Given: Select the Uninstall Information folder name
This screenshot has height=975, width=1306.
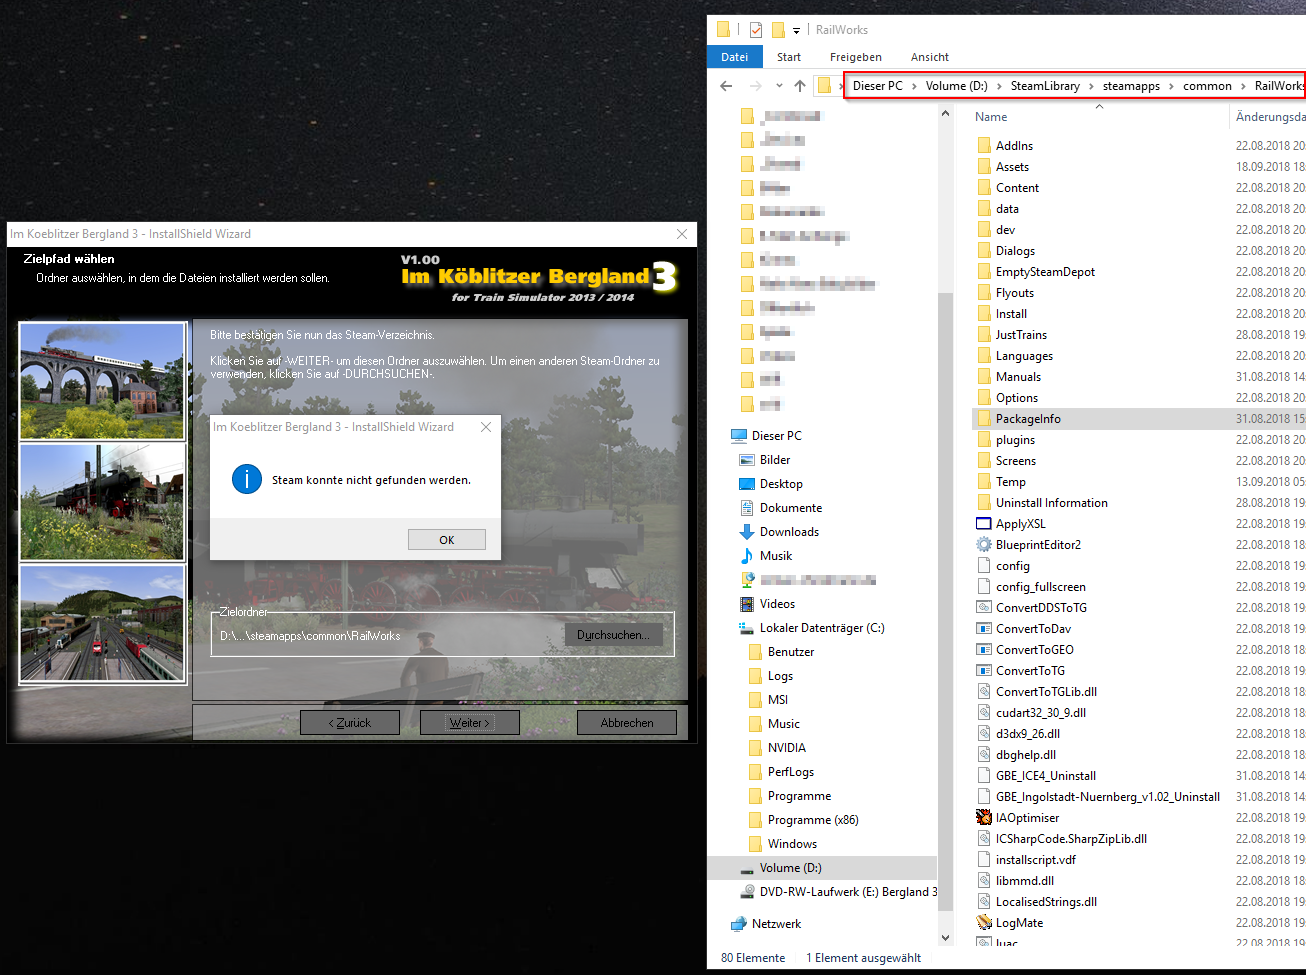Looking at the screenshot, I should 1051,503.
